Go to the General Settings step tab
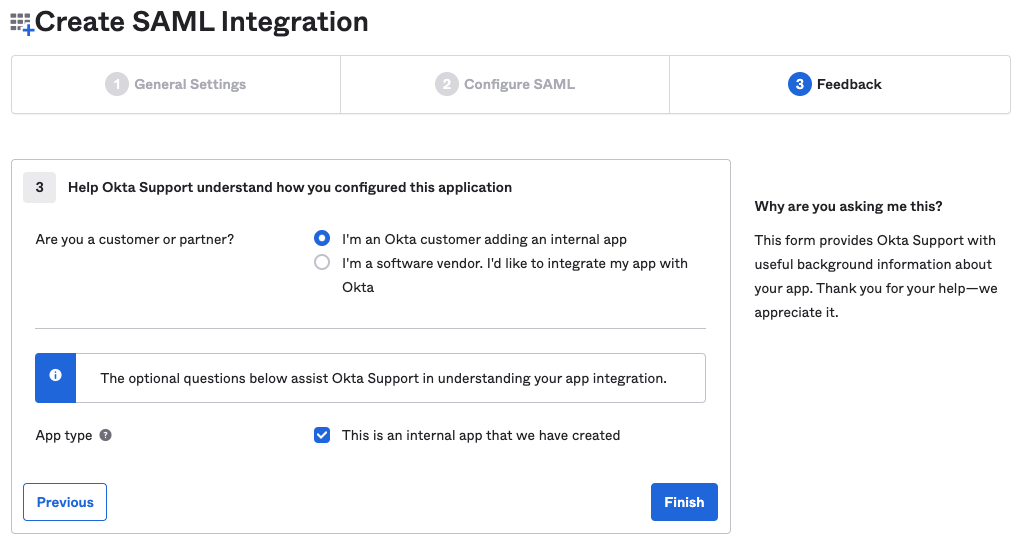Viewport: 1022px width, 545px height. click(176, 85)
